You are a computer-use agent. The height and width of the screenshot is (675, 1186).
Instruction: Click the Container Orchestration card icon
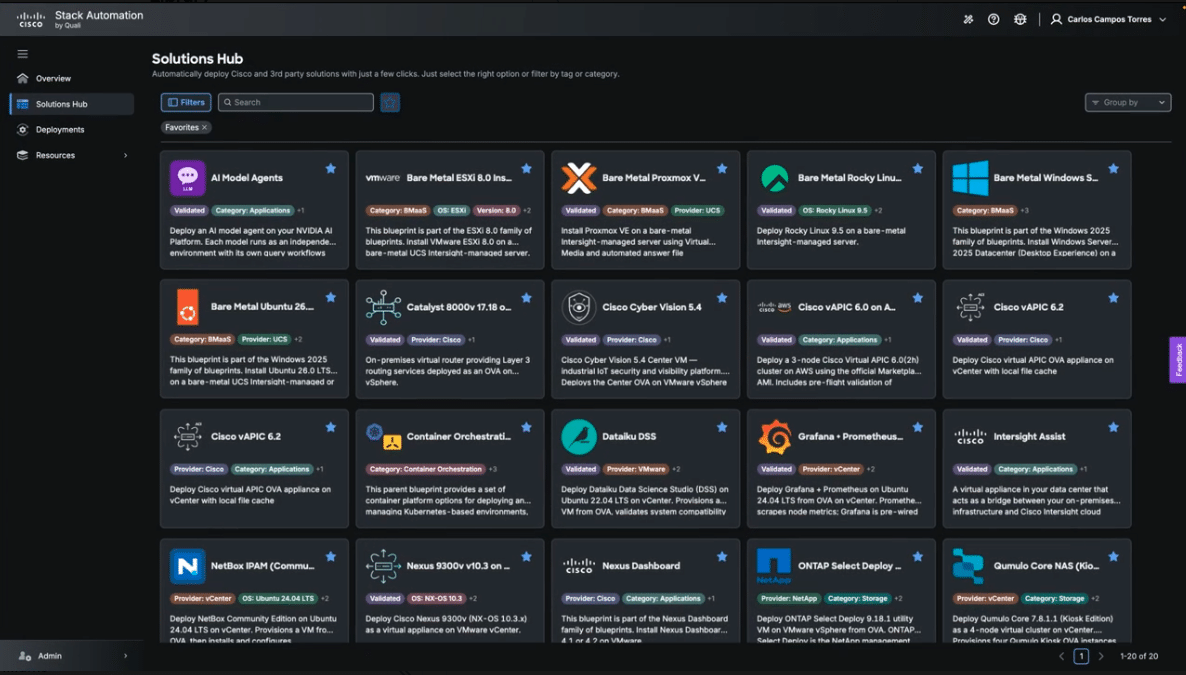[x=383, y=437]
